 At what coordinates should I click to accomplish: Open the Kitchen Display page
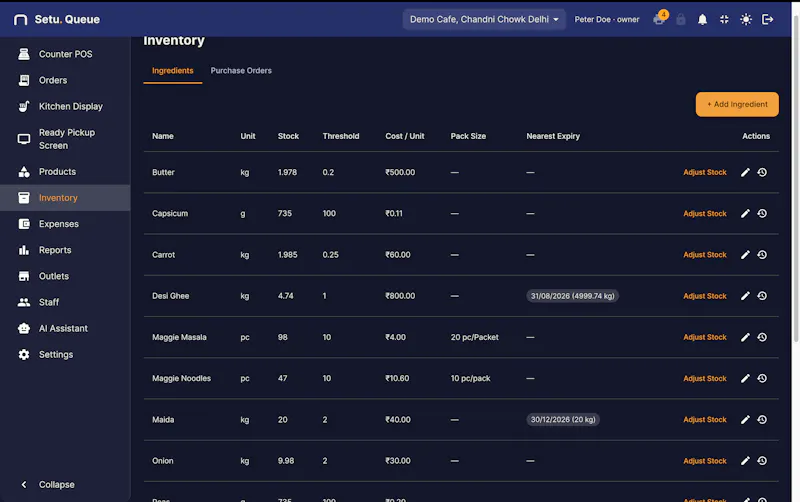click(65, 106)
